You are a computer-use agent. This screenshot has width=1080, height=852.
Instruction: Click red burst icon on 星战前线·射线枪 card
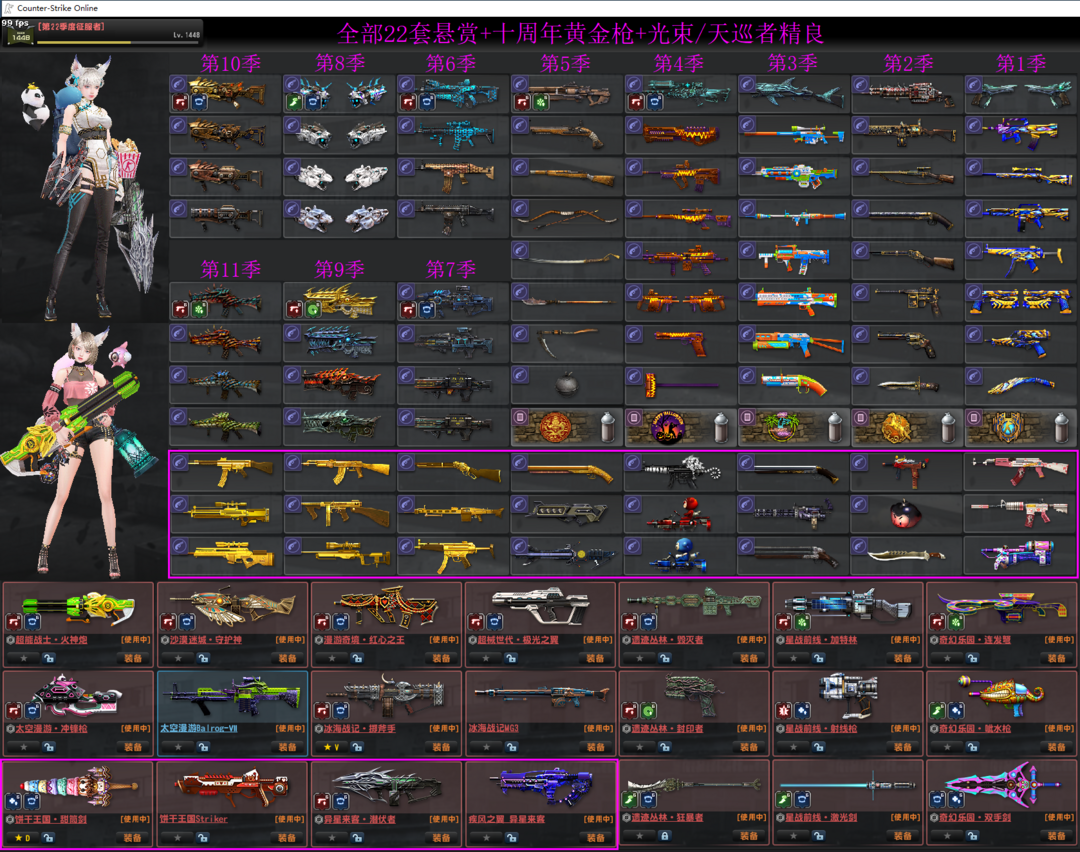pyautogui.click(x=785, y=710)
